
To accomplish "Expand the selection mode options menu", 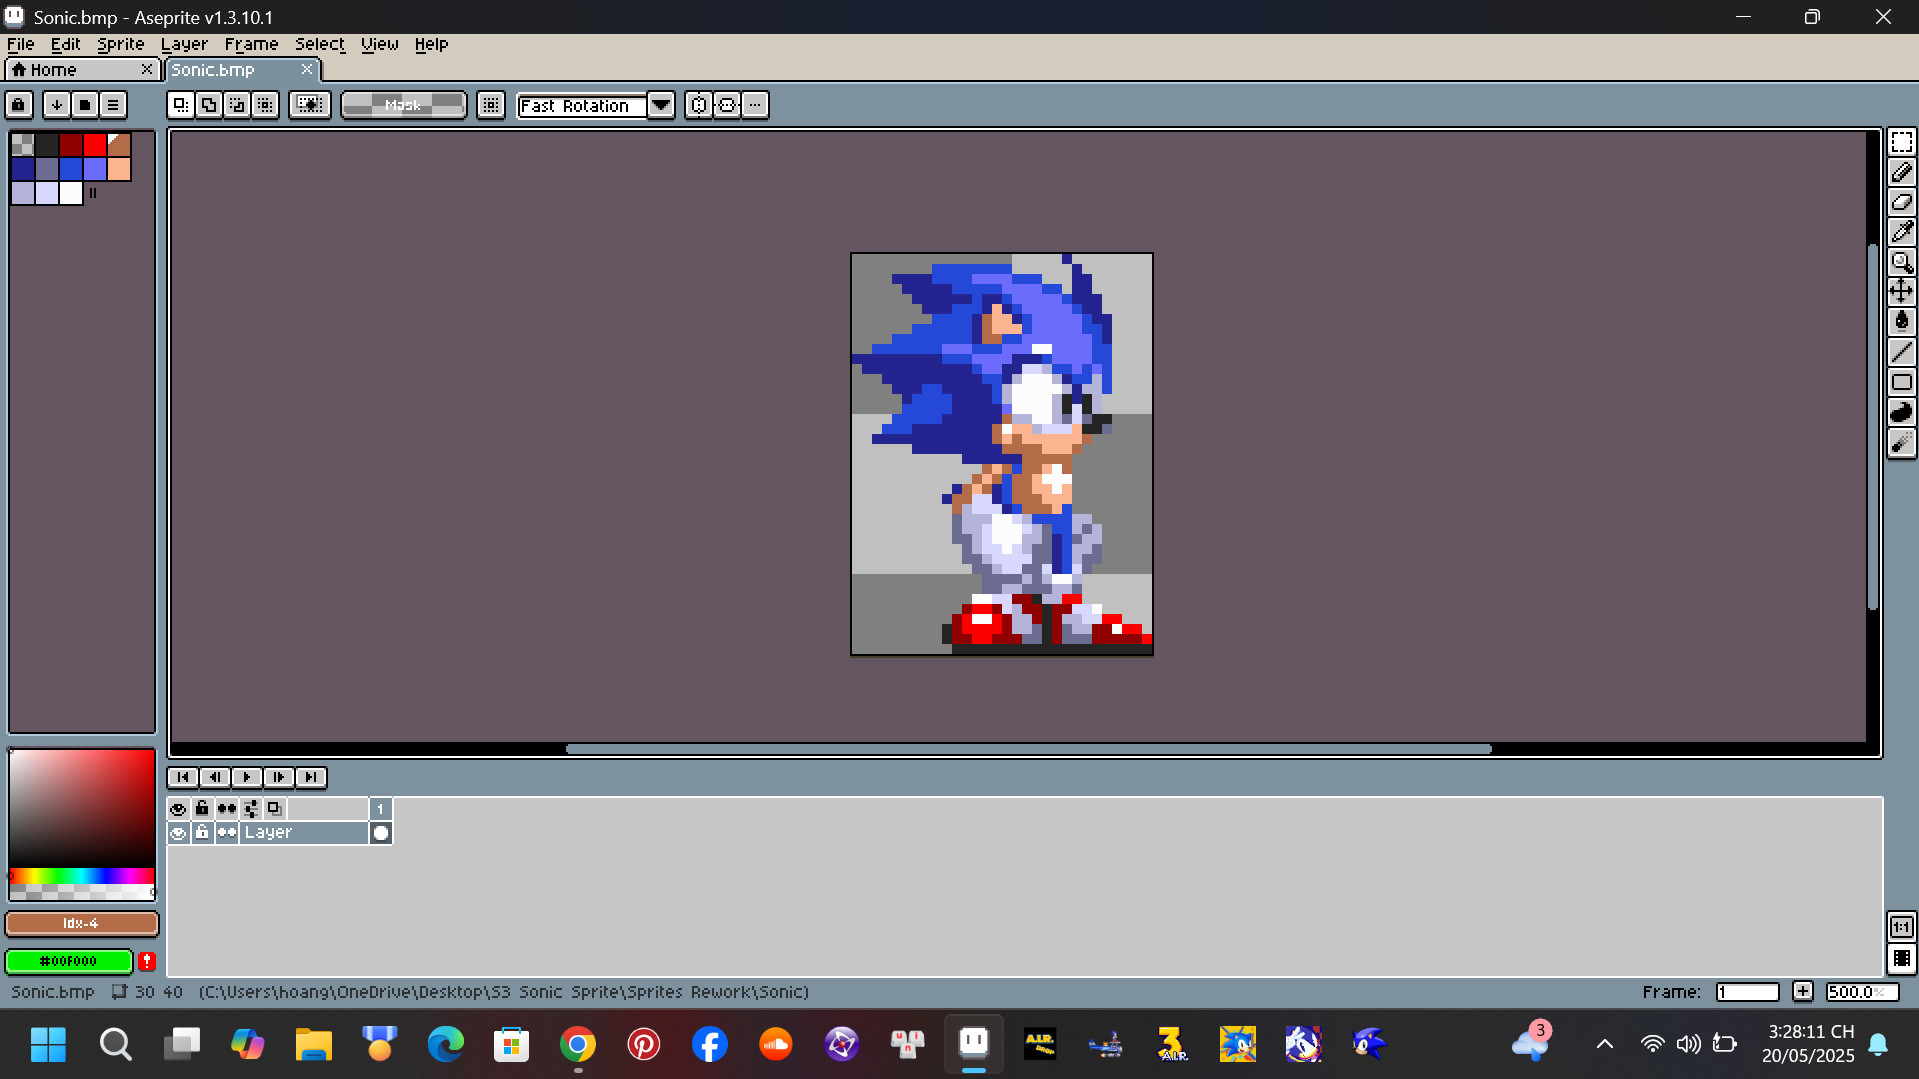I will (x=755, y=105).
